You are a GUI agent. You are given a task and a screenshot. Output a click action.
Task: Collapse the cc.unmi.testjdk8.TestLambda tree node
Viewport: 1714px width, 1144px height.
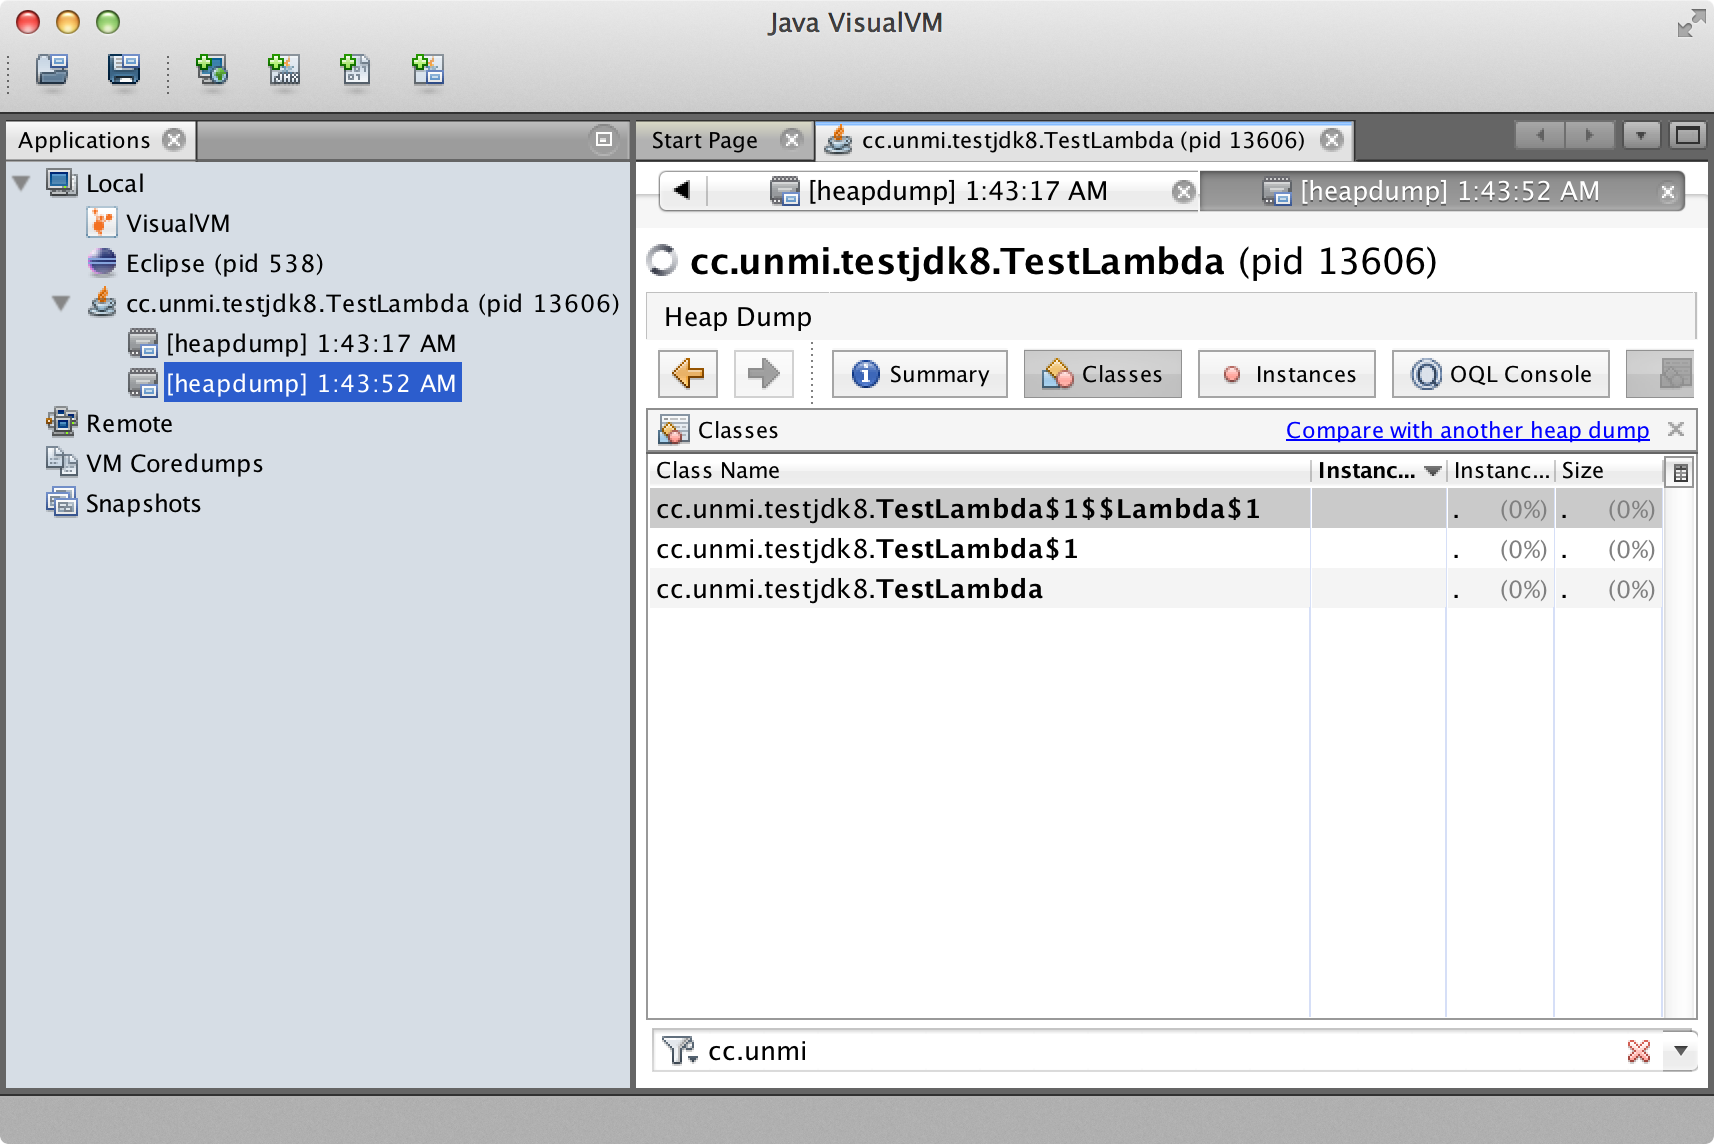pos(62,303)
